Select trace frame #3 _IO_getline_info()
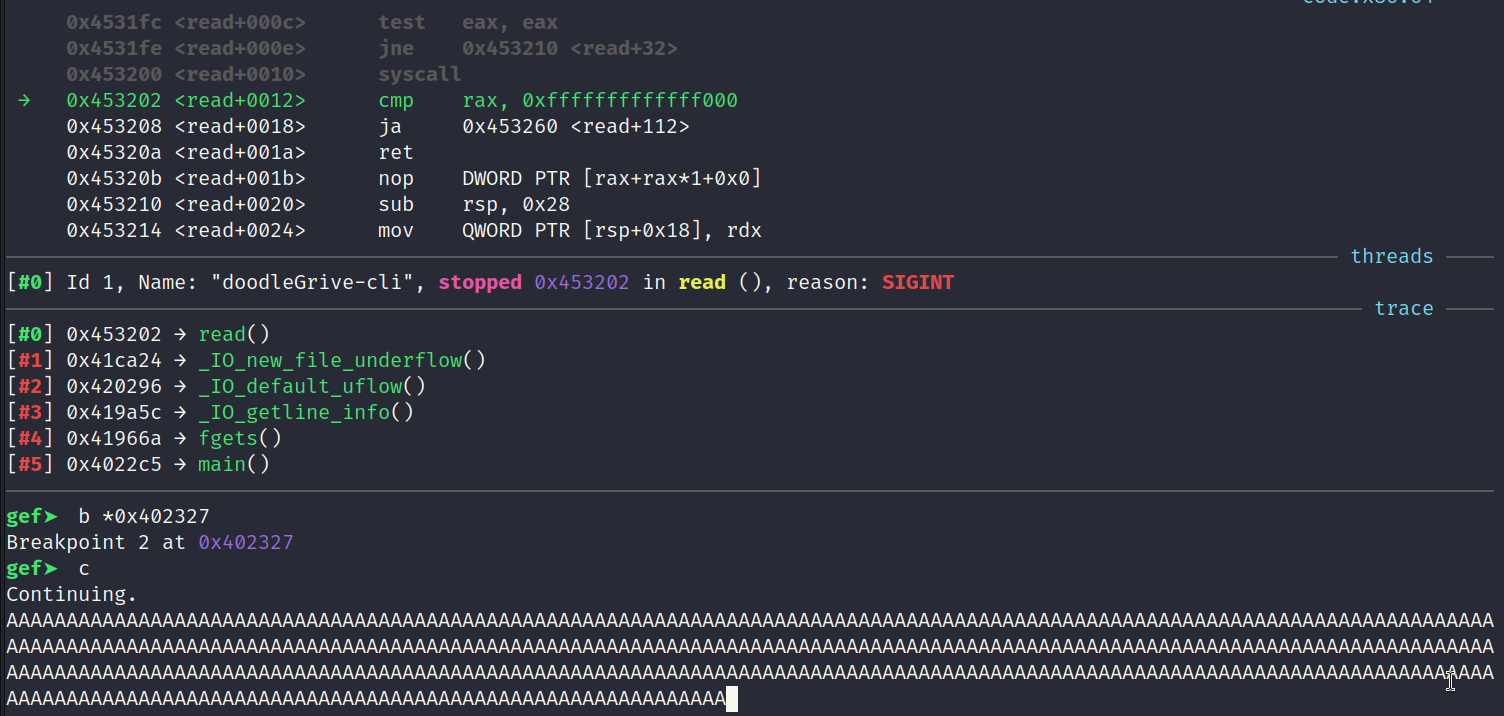 [x=210, y=412]
